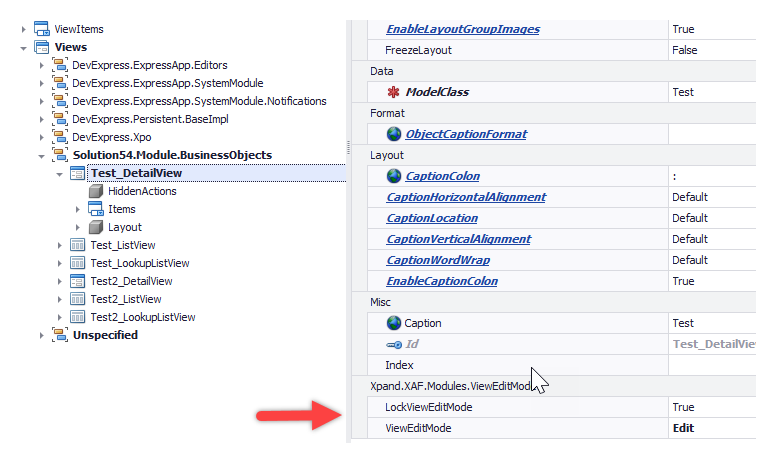This screenshot has width=776, height=463.
Task: Open the CaptionWordWrap property link
Action: [x=438, y=260]
